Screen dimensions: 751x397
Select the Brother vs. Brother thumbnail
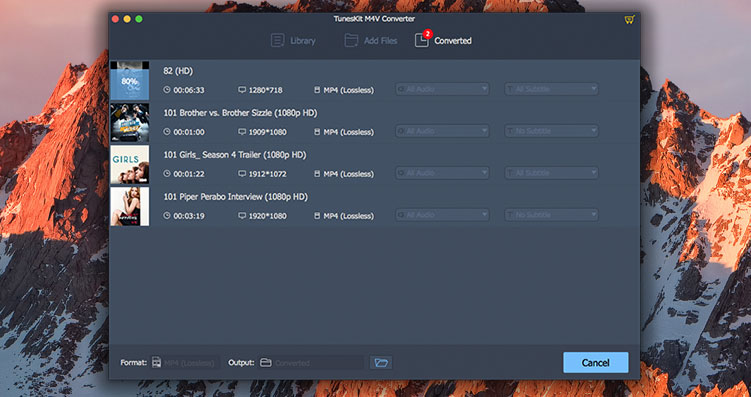tap(129, 123)
